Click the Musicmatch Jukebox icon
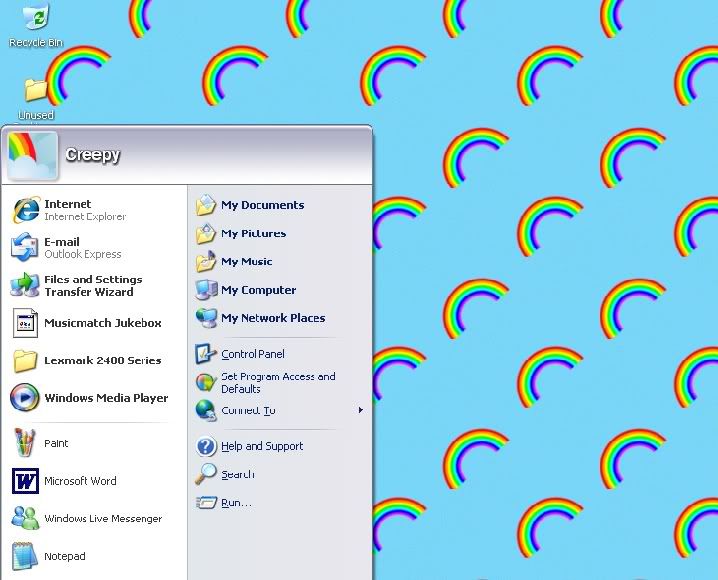The height and width of the screenshot is (580, 718). click(x=25, y=323)
